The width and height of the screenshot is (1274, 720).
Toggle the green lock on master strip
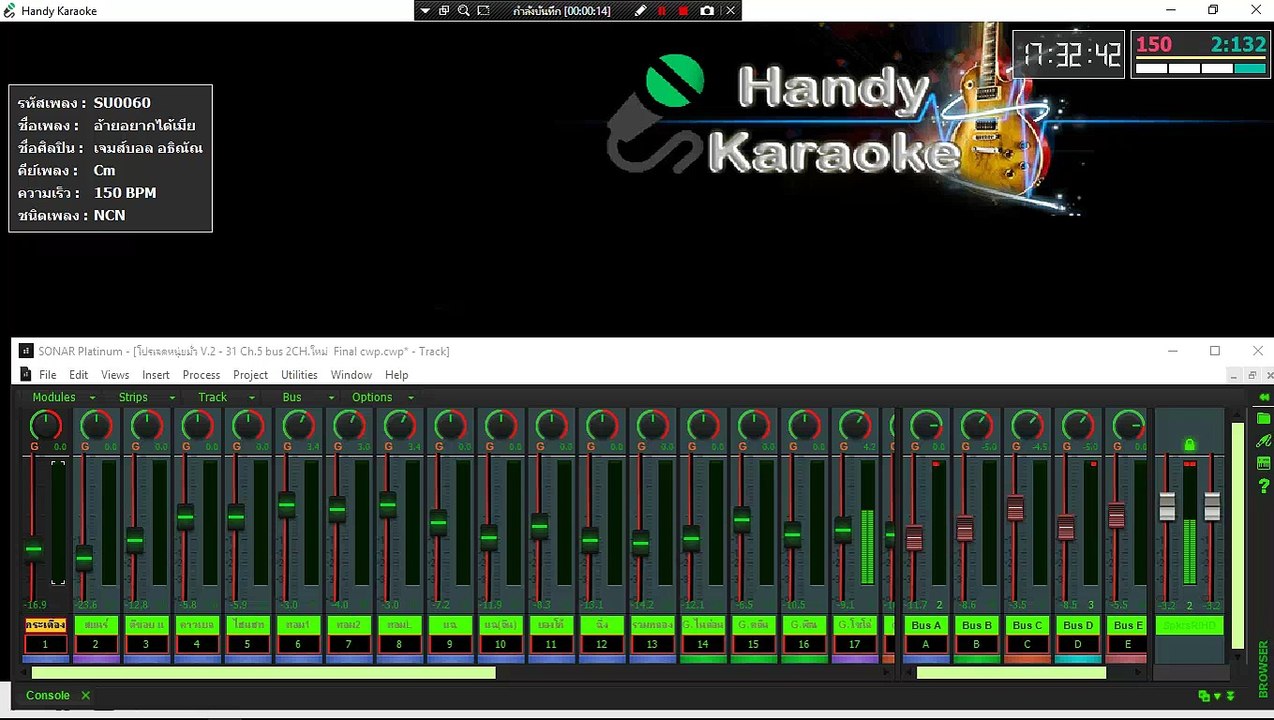tap(1189, 444)
